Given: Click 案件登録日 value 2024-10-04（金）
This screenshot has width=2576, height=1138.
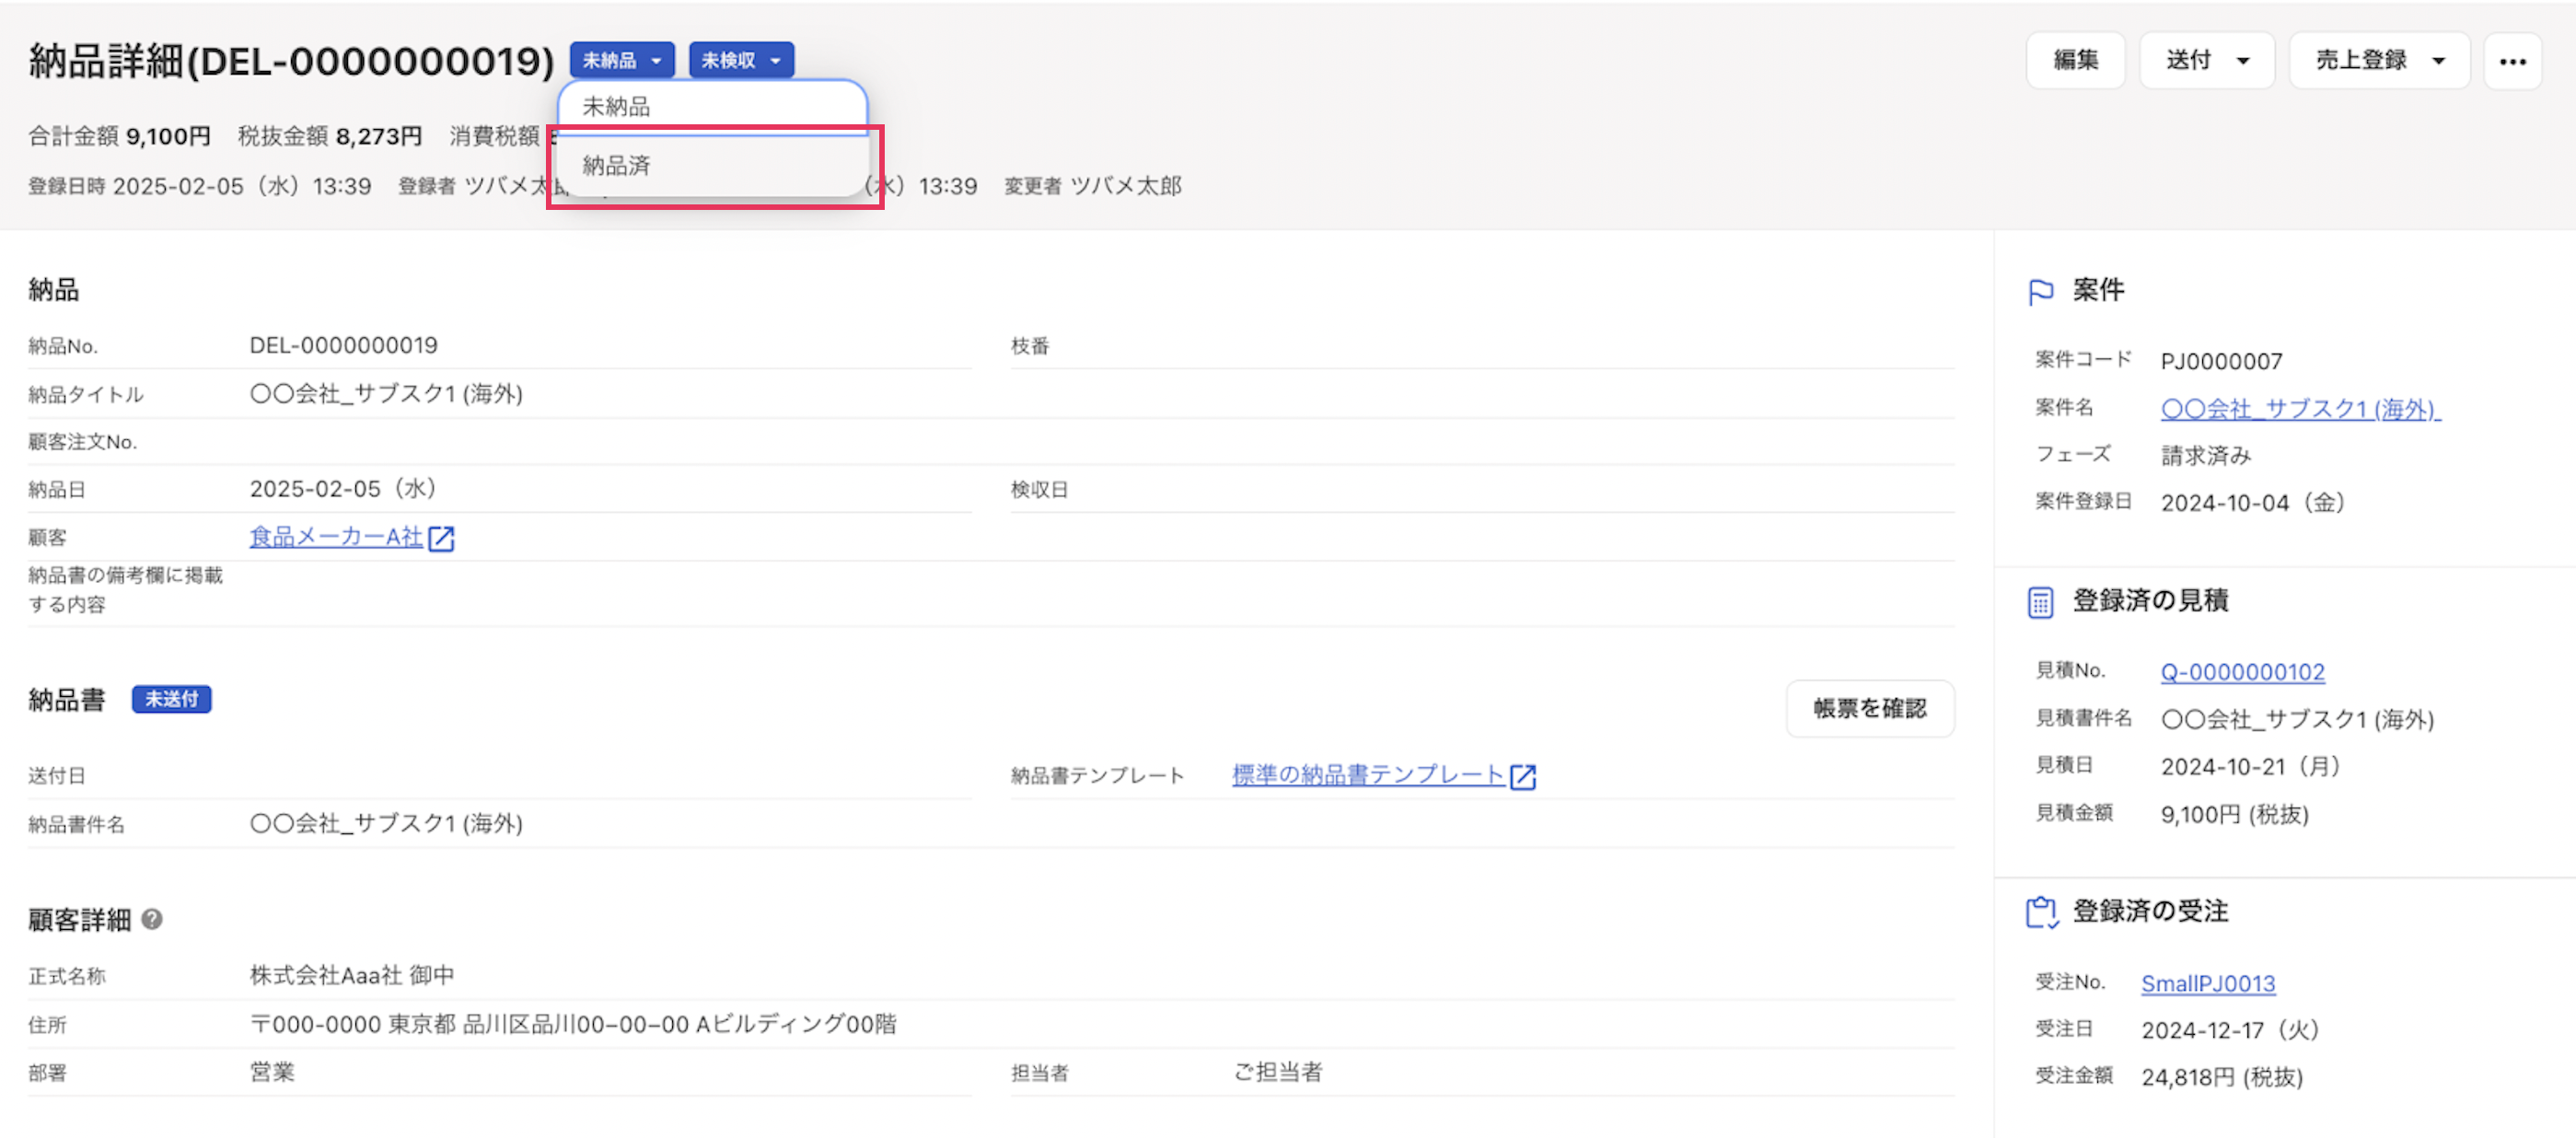Looking at the screenshot, I should (2254, 502).
